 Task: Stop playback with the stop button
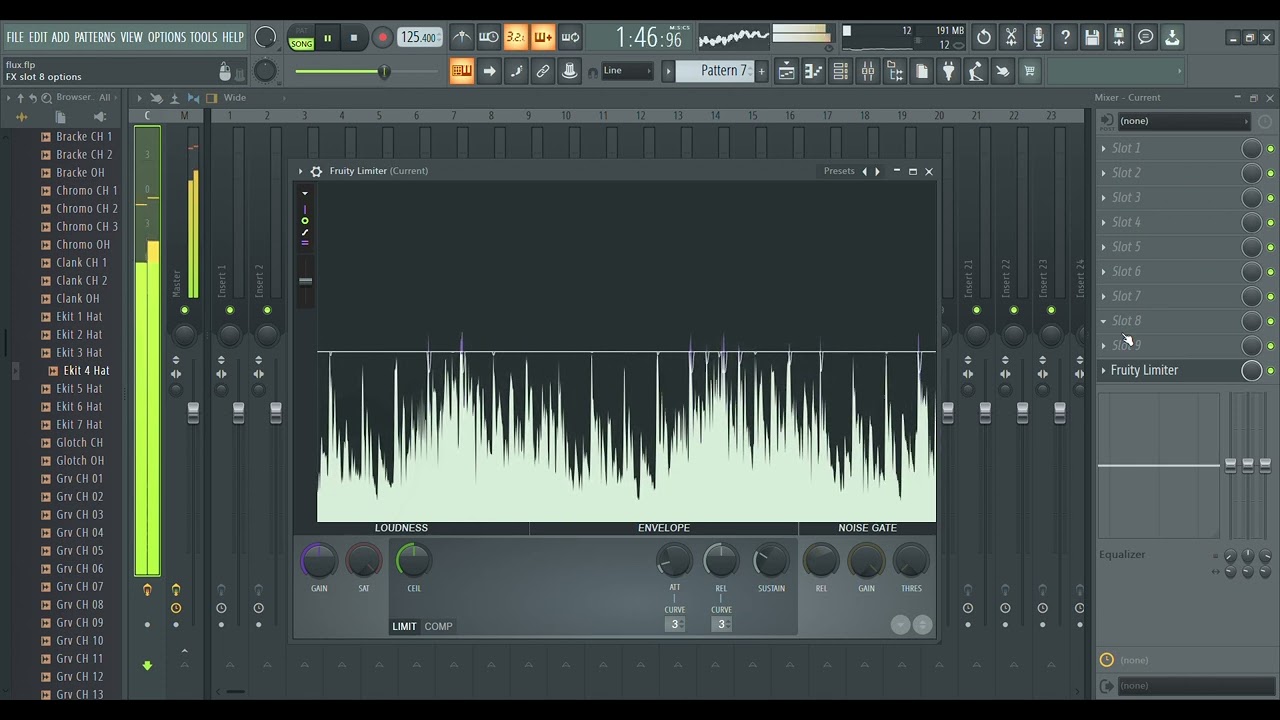[354, 38]
